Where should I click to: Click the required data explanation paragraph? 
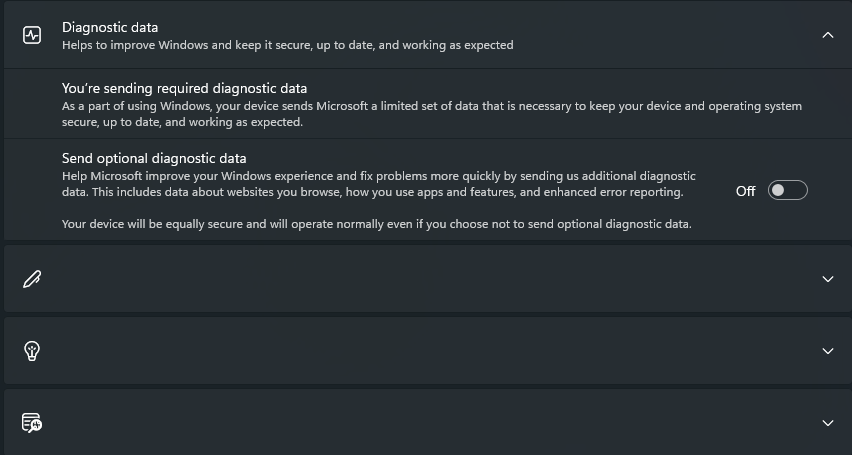pos(432,114)
